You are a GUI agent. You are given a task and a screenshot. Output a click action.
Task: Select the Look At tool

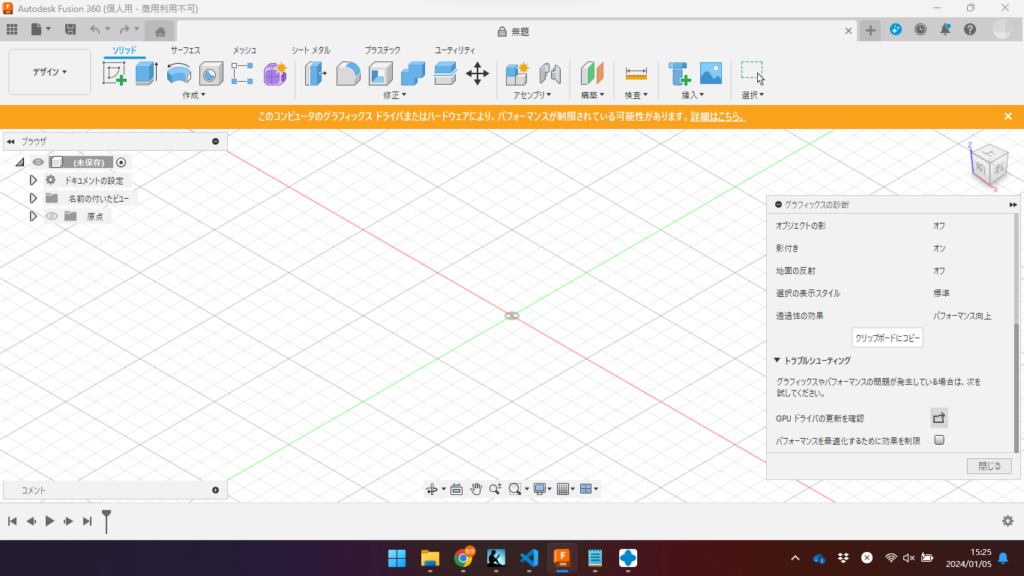456,489
